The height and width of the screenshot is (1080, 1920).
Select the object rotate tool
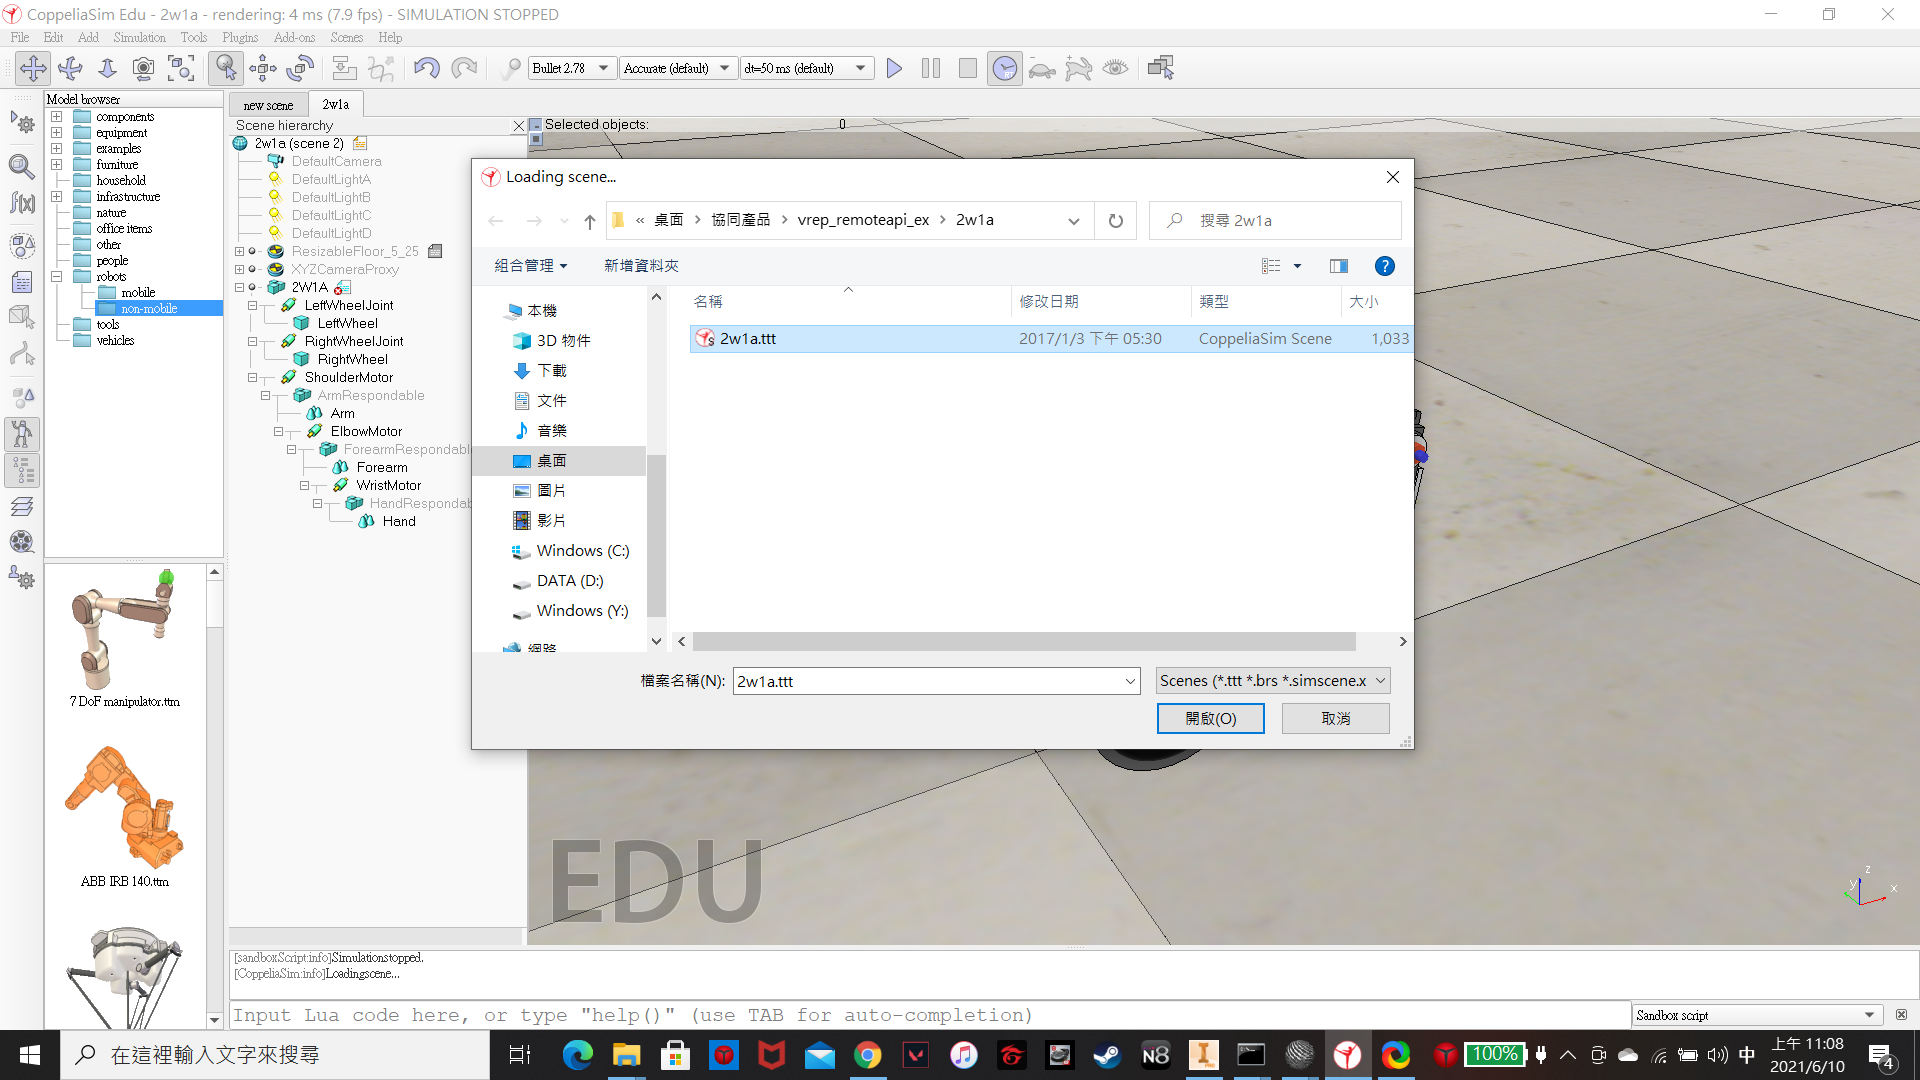tap(300, 68)
